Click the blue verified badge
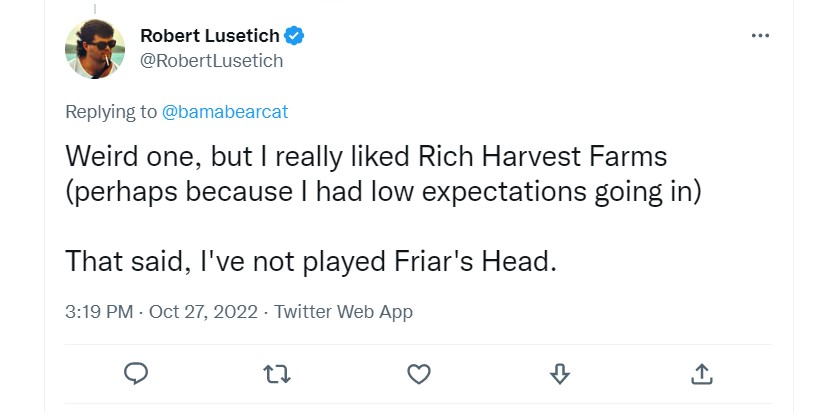815x413 pixels. pos(294,36)
